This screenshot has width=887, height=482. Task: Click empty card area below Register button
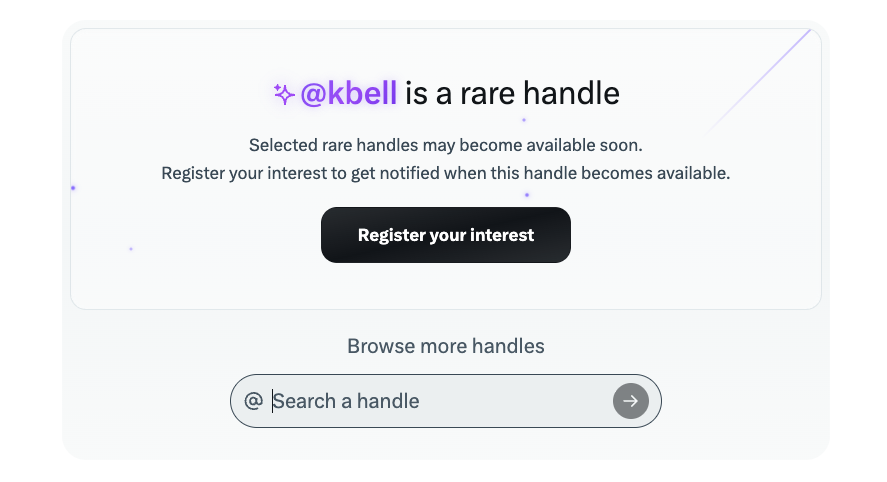[x=445, y=286]
